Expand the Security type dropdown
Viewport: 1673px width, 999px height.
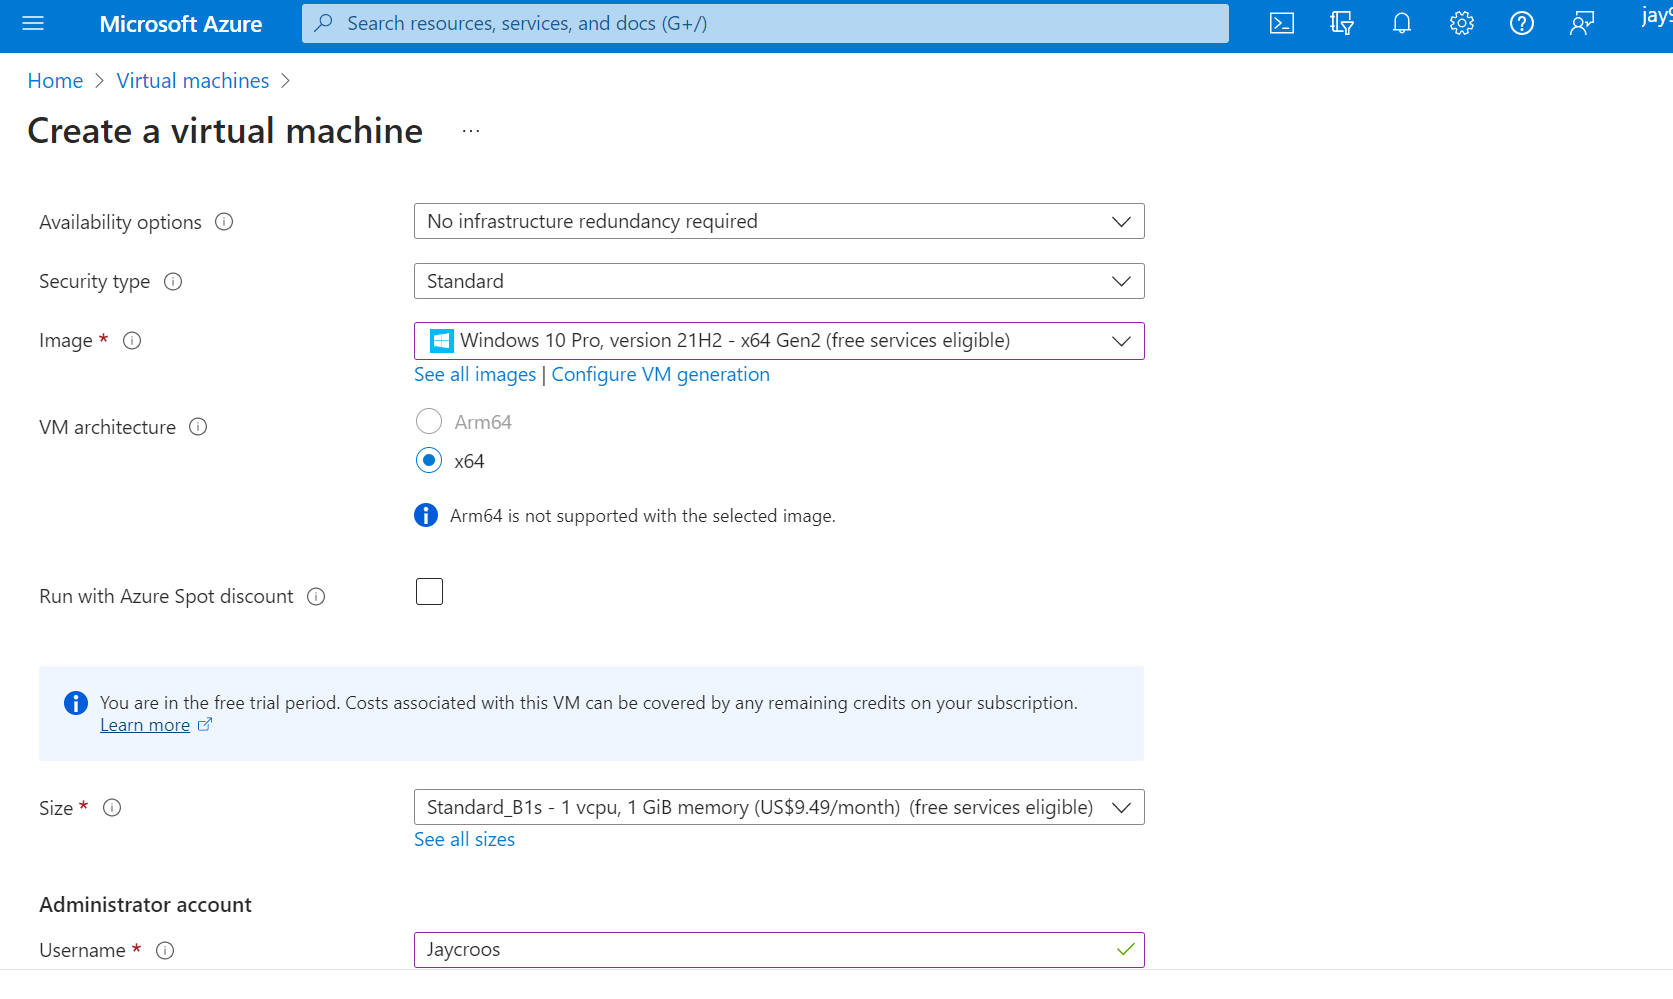coord(779,281)
